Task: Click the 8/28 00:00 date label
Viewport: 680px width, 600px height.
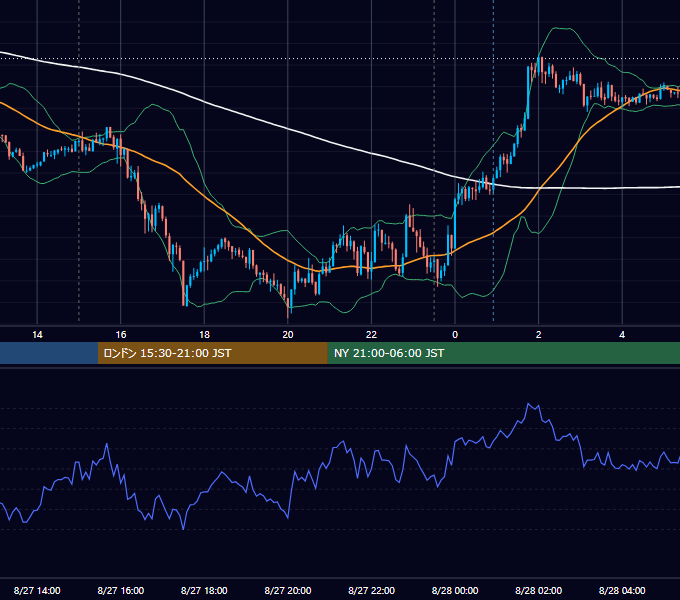Action: click(455, 590)
